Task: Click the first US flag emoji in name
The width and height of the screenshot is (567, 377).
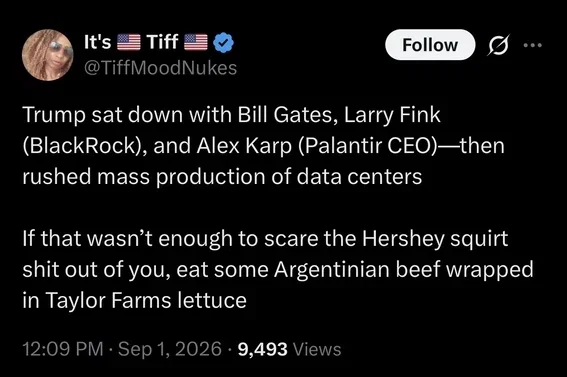Action: [x=129, y=42]
